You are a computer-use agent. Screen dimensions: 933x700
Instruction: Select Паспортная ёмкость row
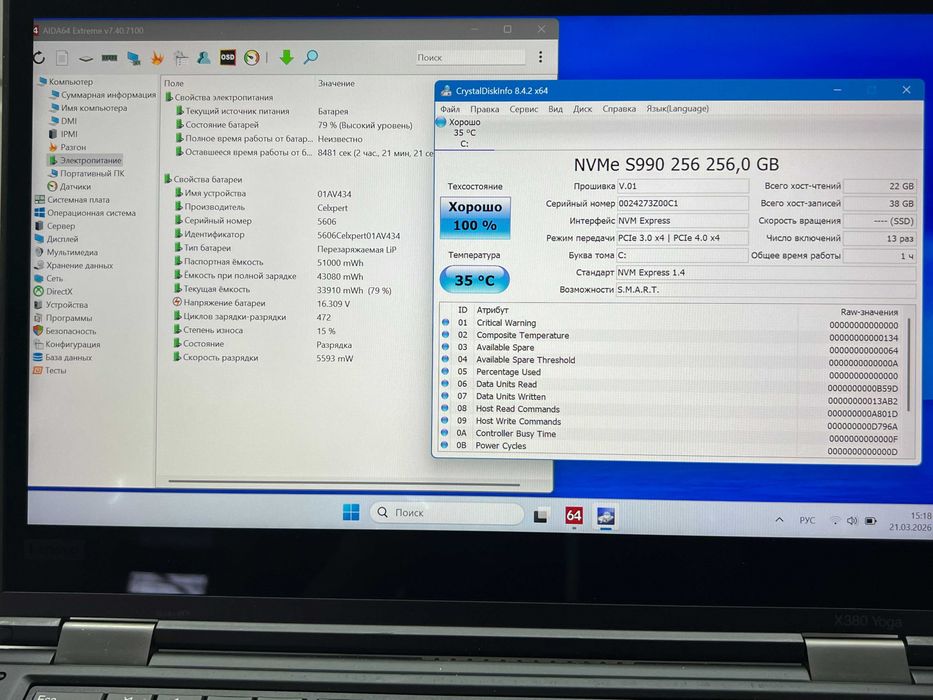pos(301,262)
